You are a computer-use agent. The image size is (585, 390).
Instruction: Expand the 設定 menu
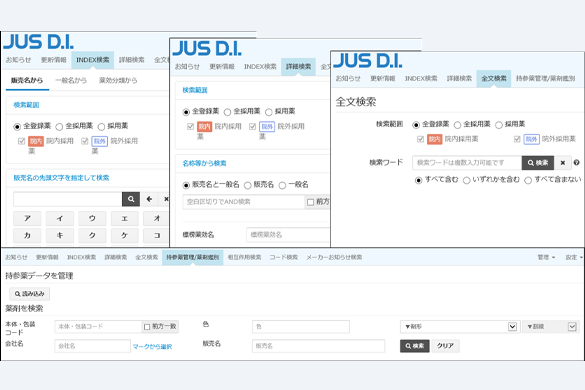coord(574,257)
